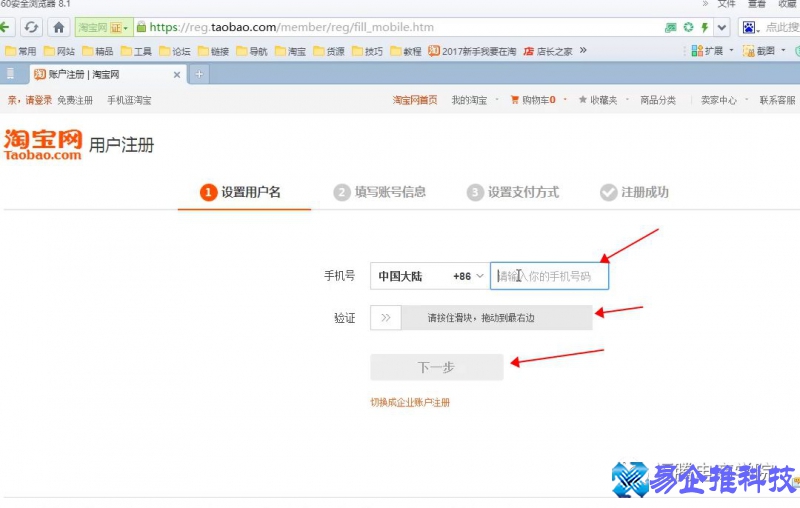The height and width of the screenshot is (508, 800).
Task: Open the 教程 bookmarks folder
Action: (406, 51)
